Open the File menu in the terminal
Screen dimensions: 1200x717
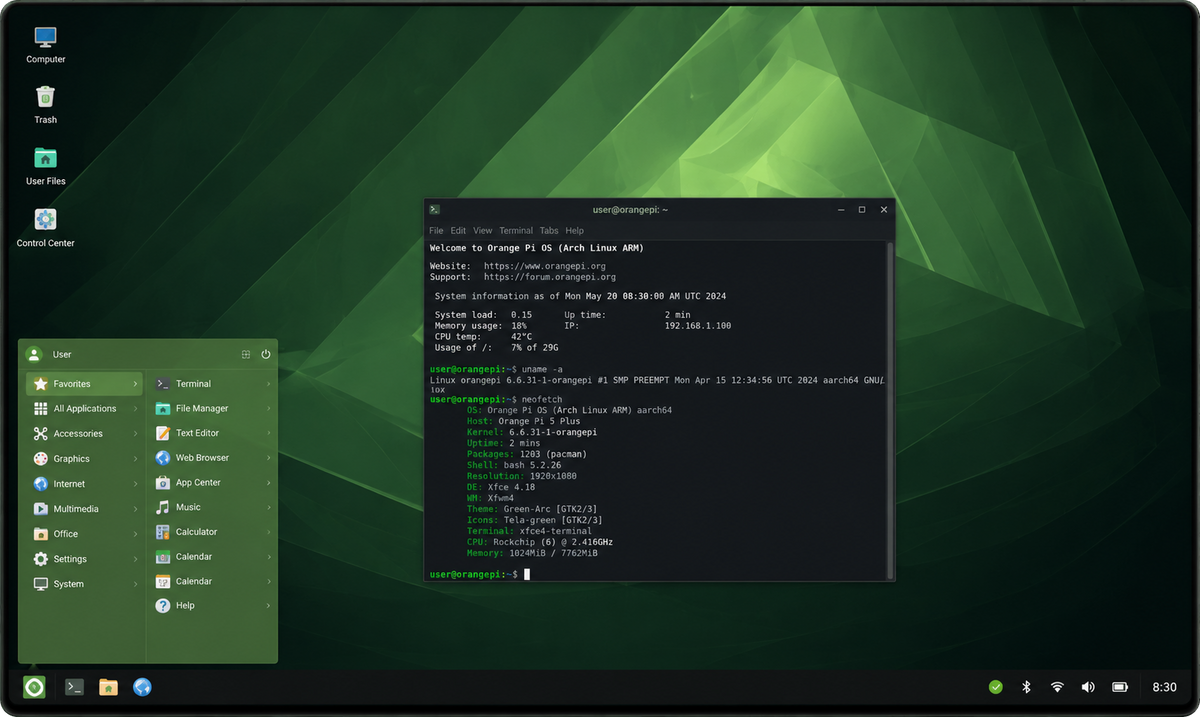click(x=436, y=231)
